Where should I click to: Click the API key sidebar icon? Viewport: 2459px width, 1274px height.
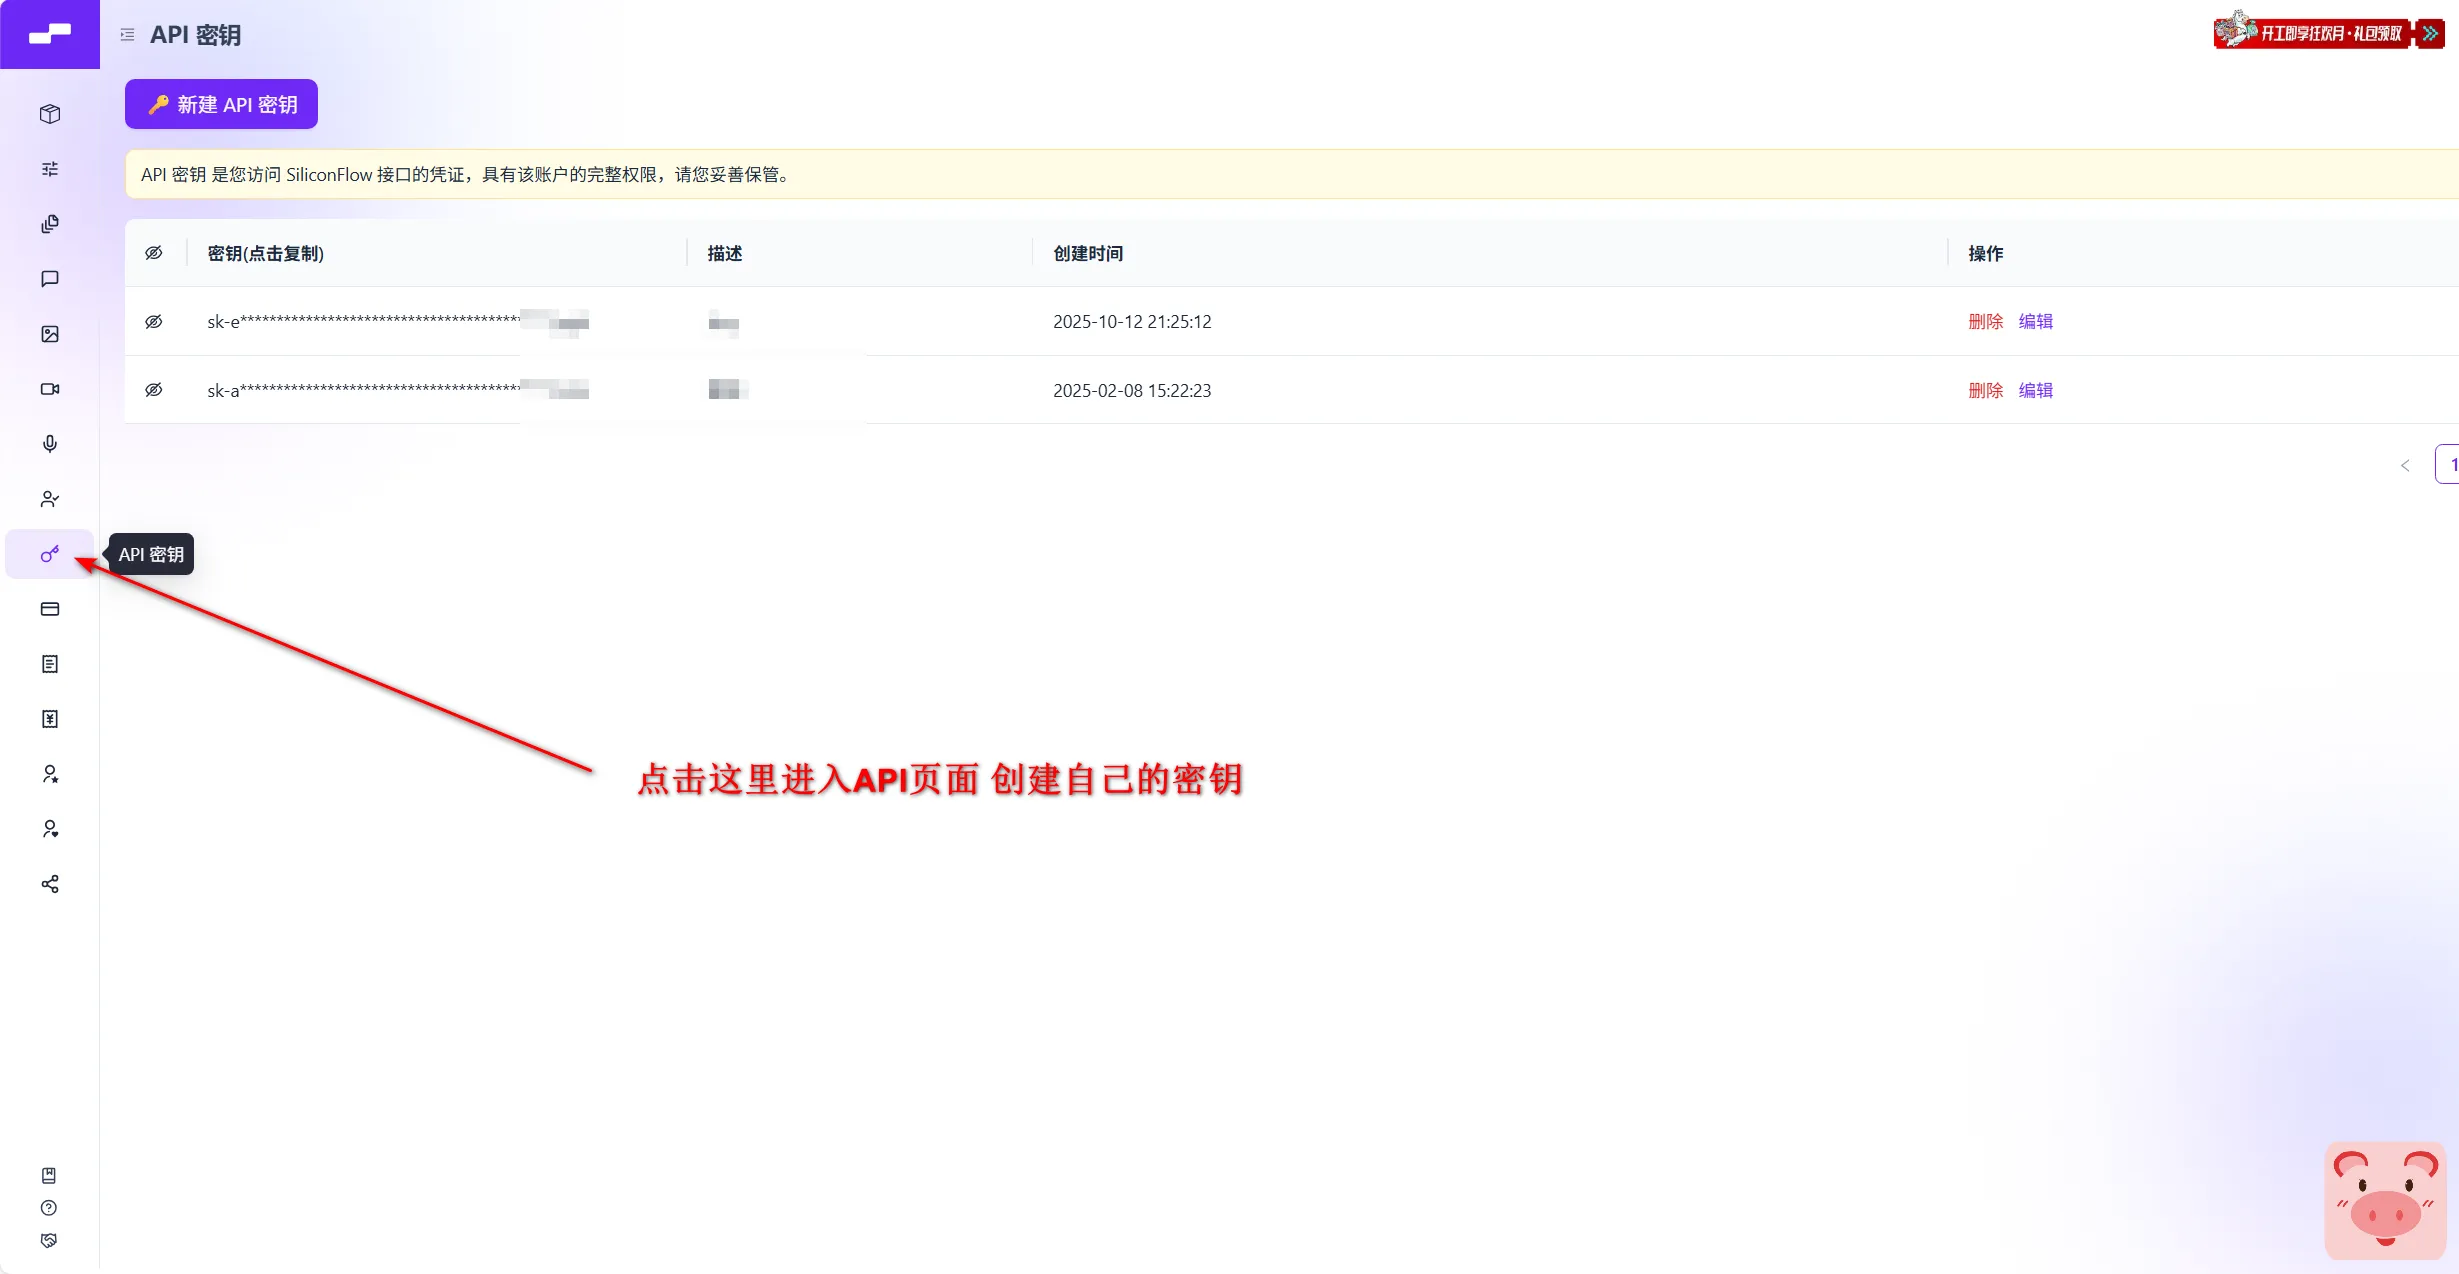coord(50,554)
